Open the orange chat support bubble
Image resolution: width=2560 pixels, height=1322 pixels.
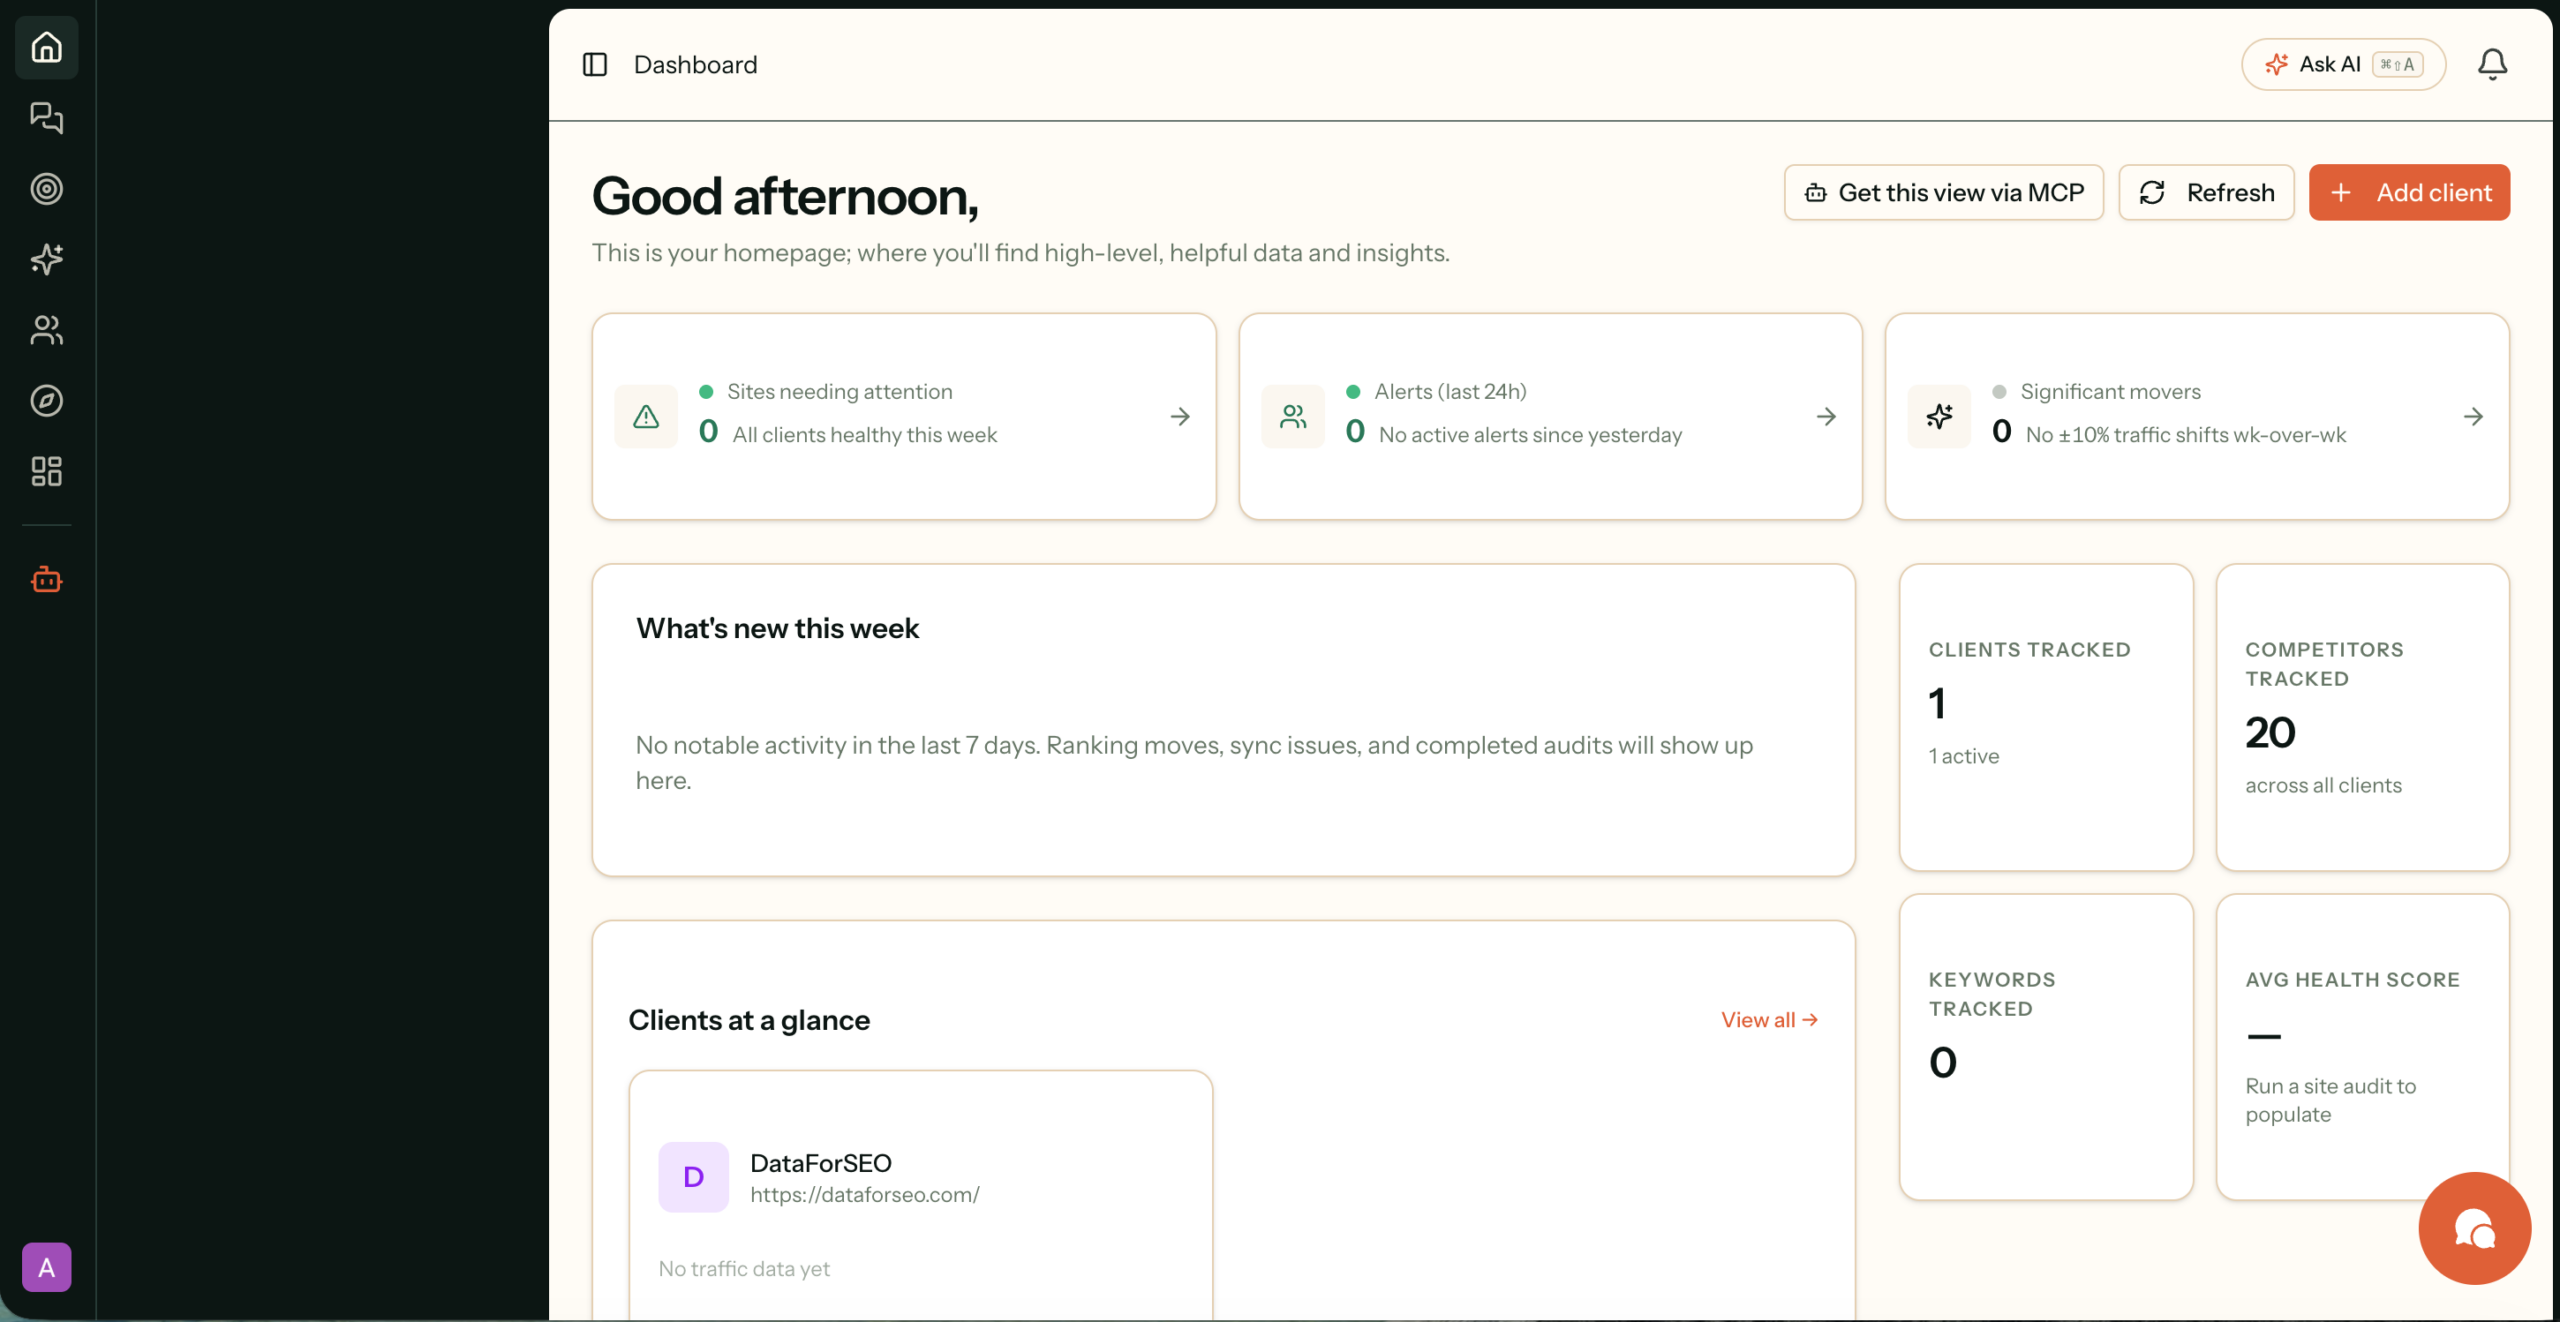click(2474, 1229)
